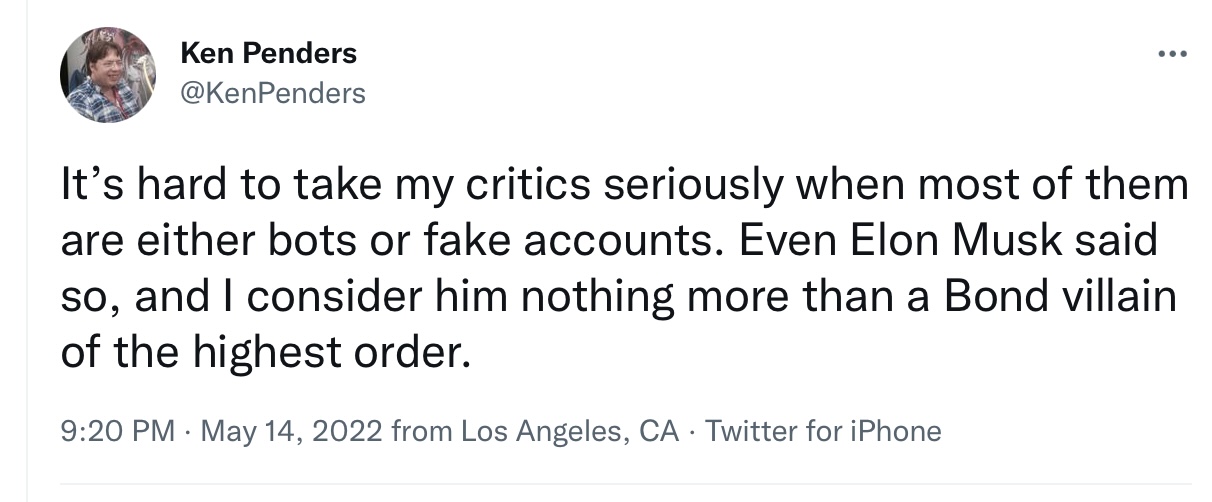Open the @KenPenders handle

click(273, 94)
